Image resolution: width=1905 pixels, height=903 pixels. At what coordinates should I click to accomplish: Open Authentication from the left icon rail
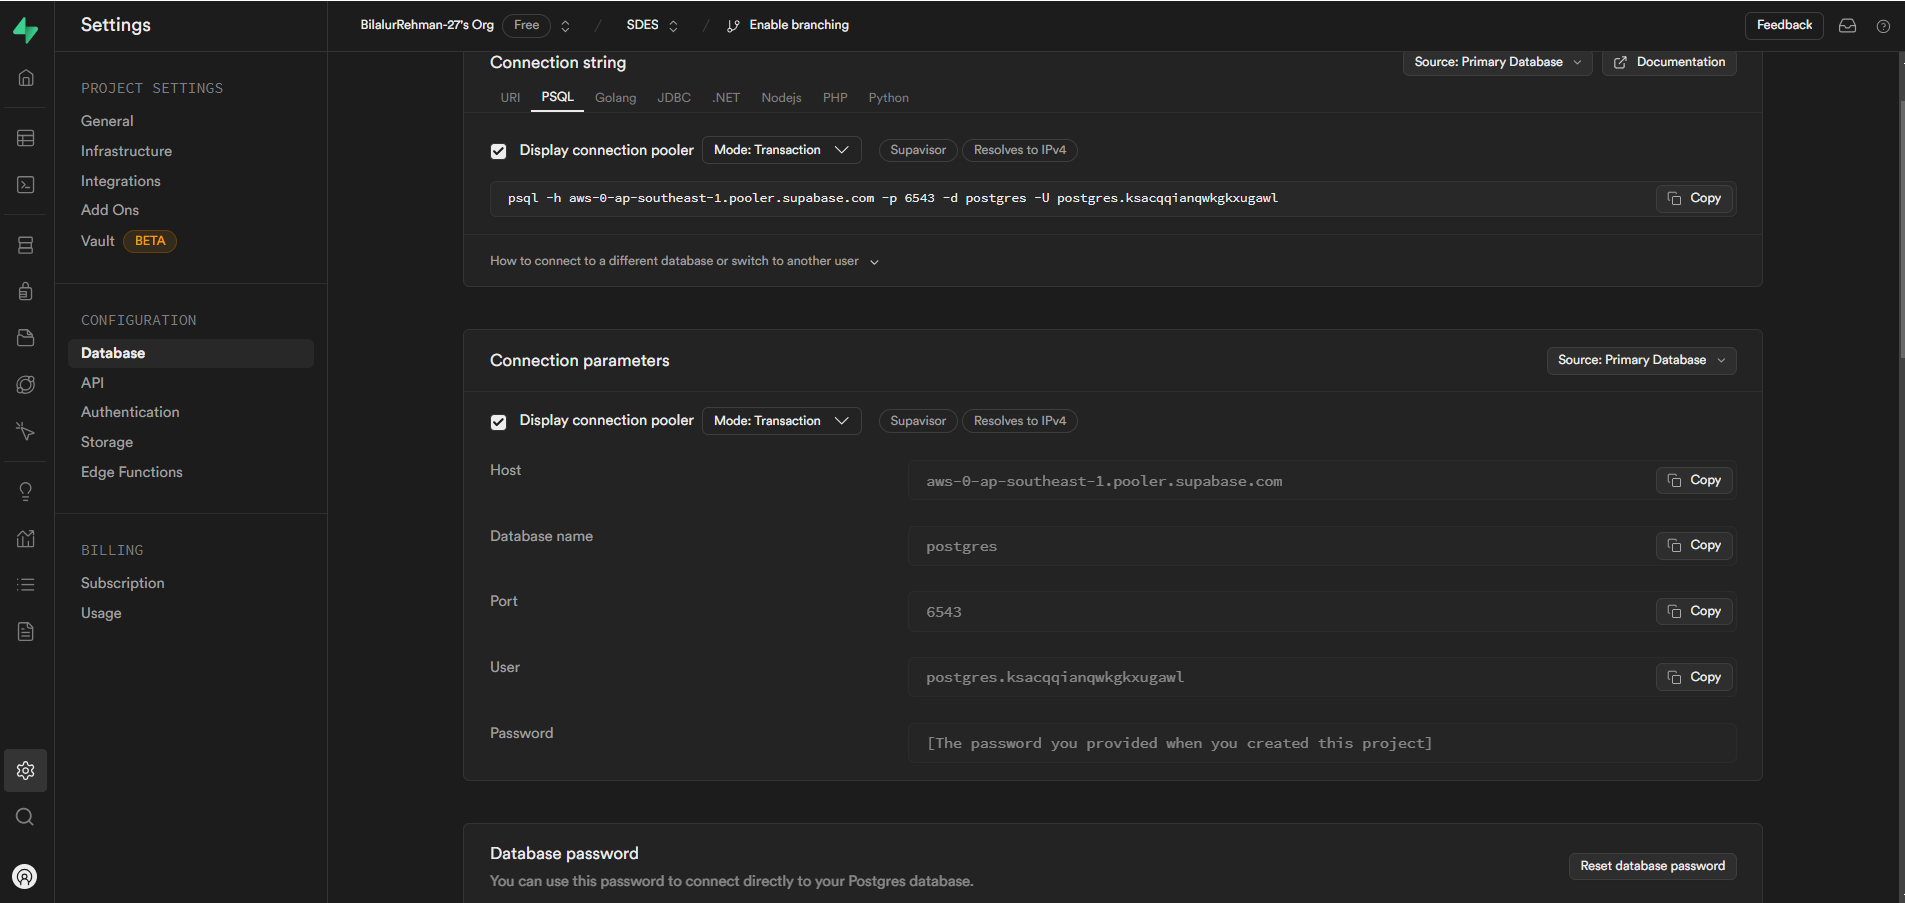coord(25,291)
